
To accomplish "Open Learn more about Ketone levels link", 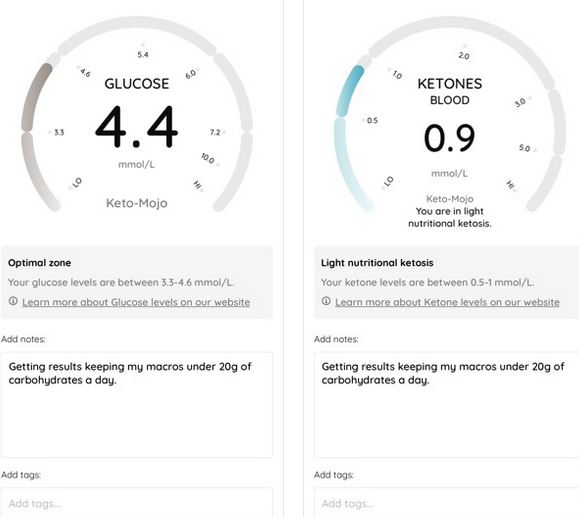I will point(447,302).
